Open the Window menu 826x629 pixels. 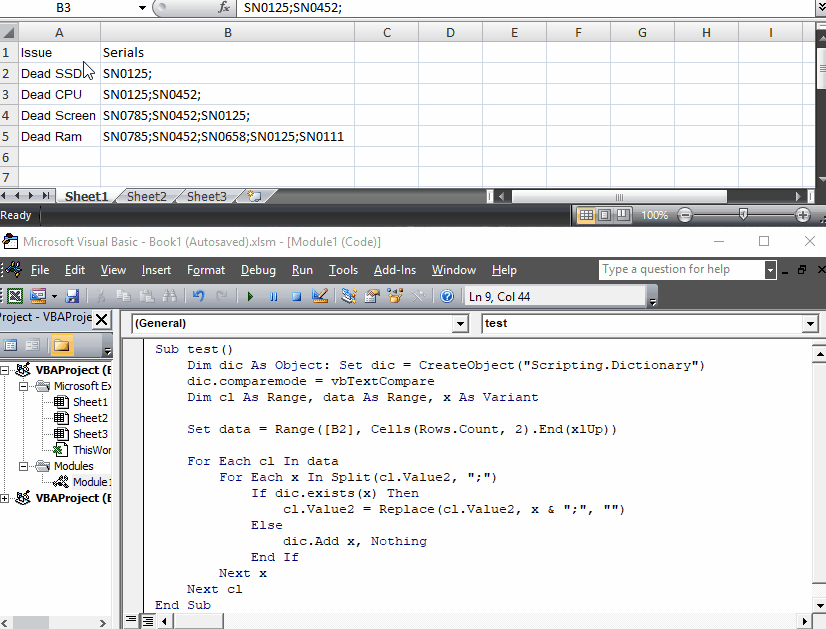454,270
